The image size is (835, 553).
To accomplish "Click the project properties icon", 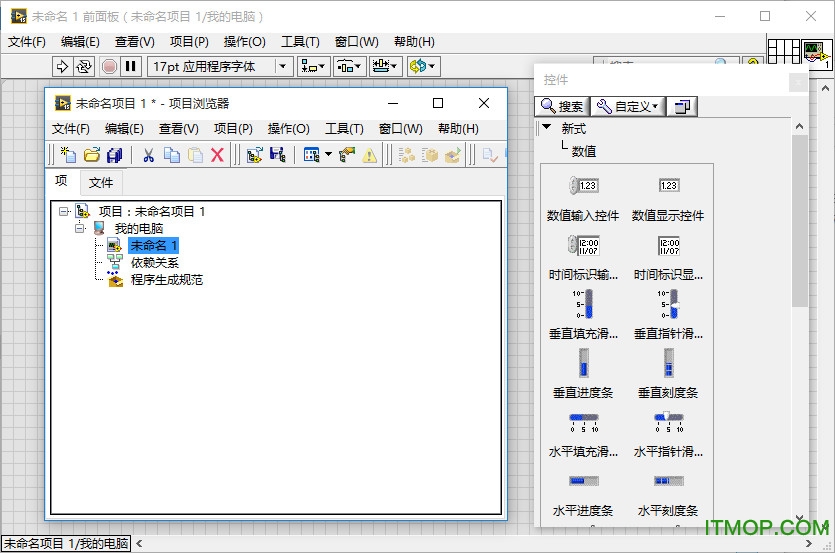I will 347,155.
